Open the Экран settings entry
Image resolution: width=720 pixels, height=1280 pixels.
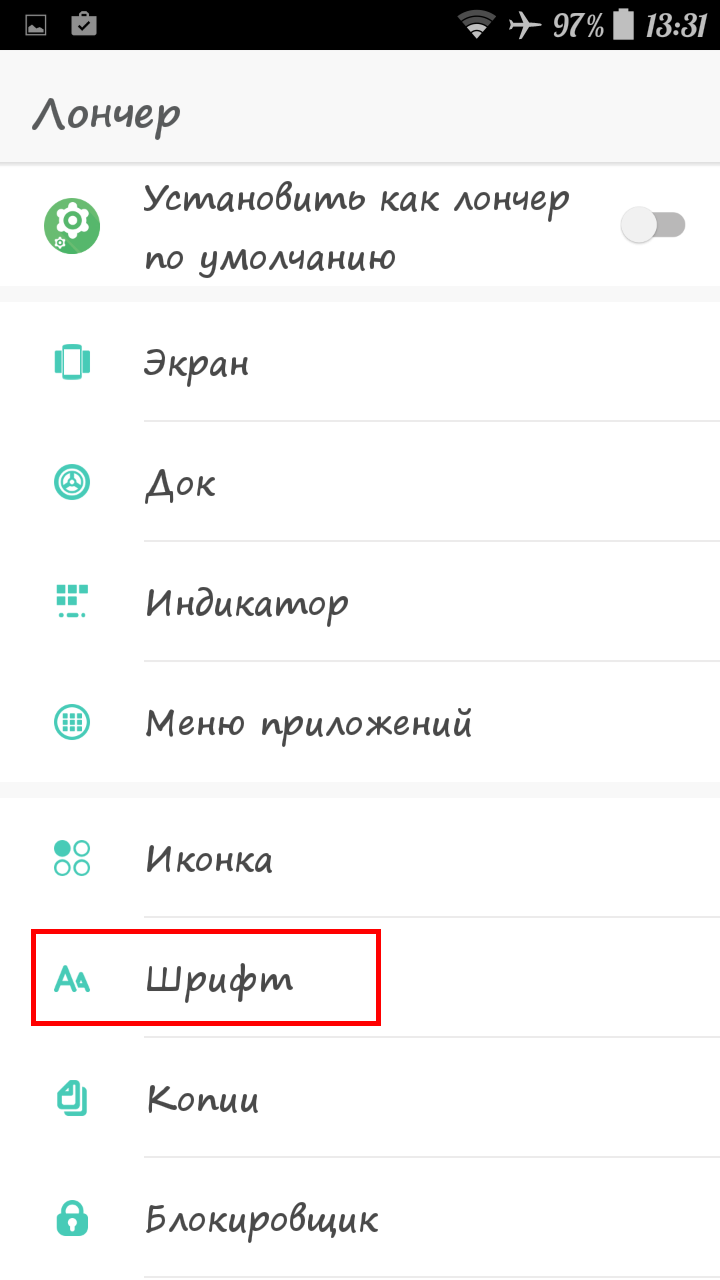point(360,362)
